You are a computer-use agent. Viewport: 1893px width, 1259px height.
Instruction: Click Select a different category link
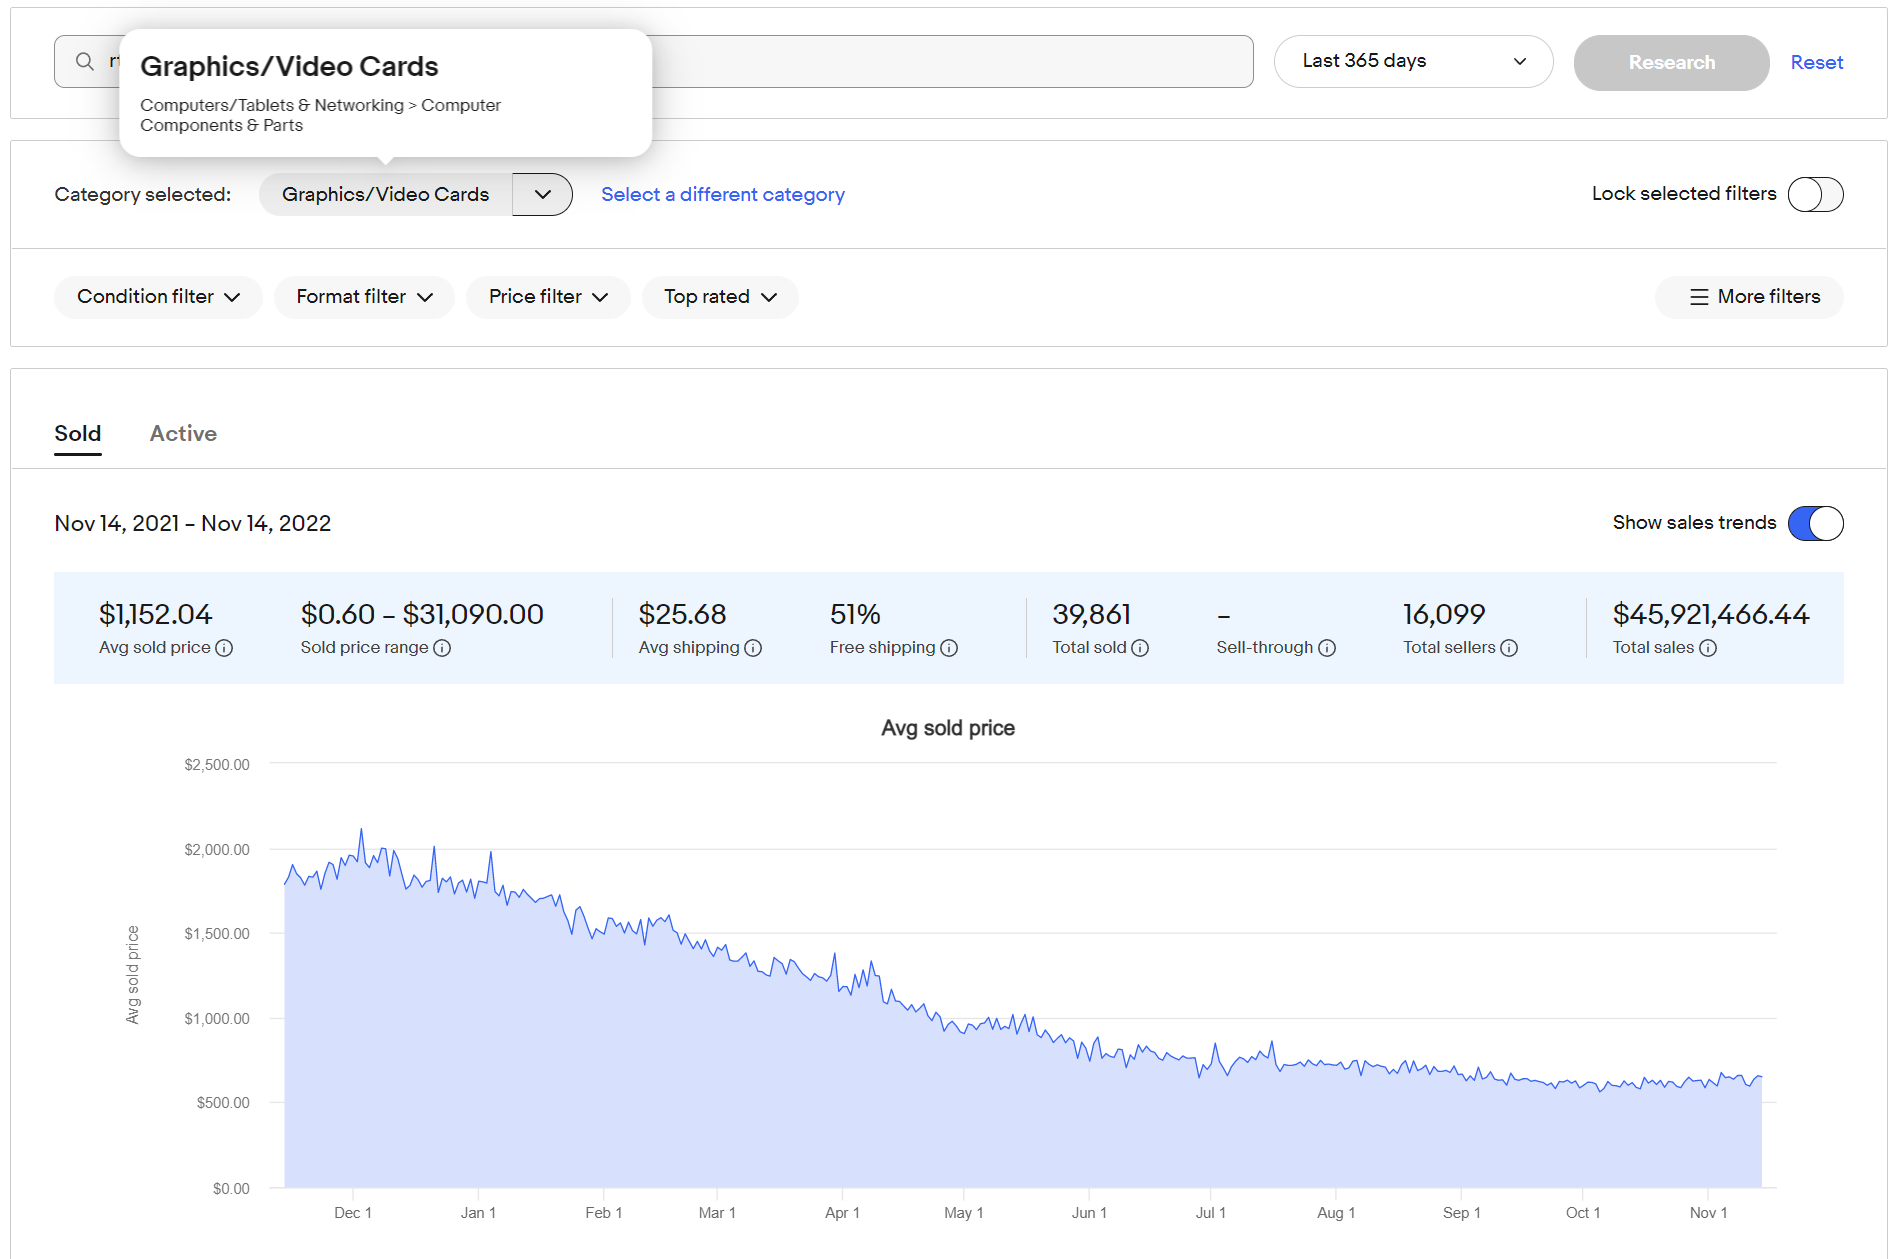722,195
